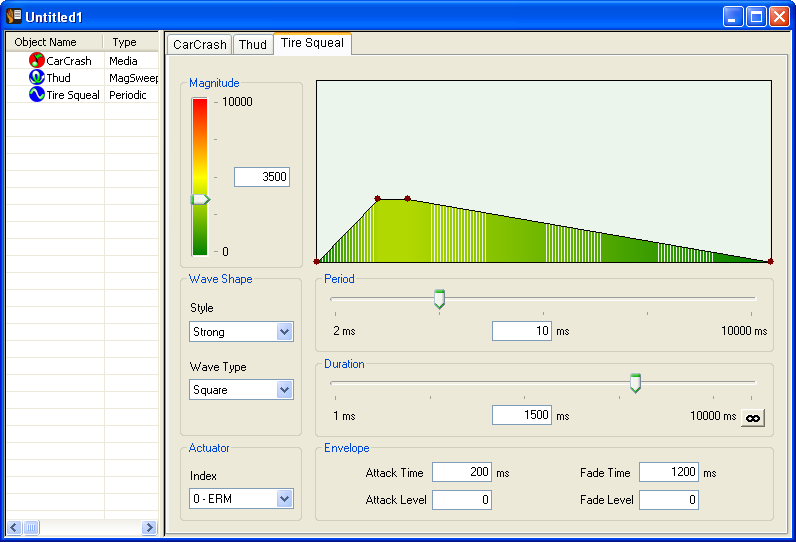Click the Duration slider thumb
The image size is (796, 542).
[x=635, y=383]
